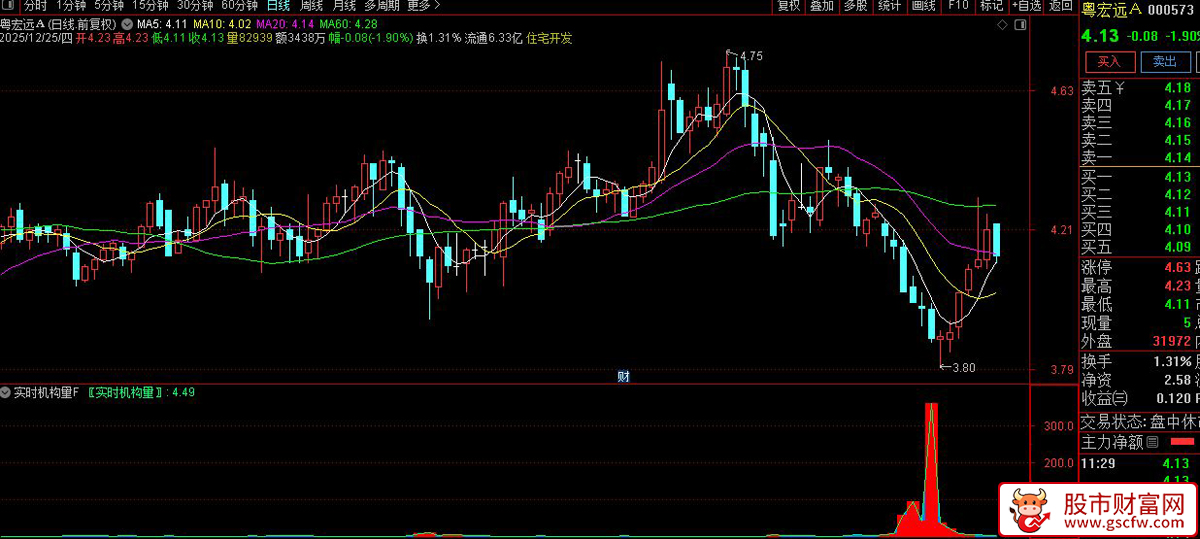Select the 1分钟 period
This screenshot has width=1200, height=539.
click(70, 6)
